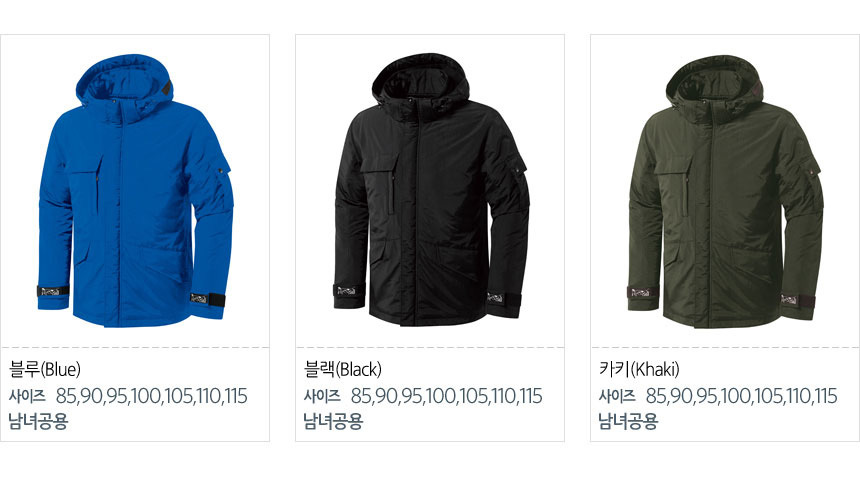
Task: Click the size list under Khaki jacket
Action: 742,396
